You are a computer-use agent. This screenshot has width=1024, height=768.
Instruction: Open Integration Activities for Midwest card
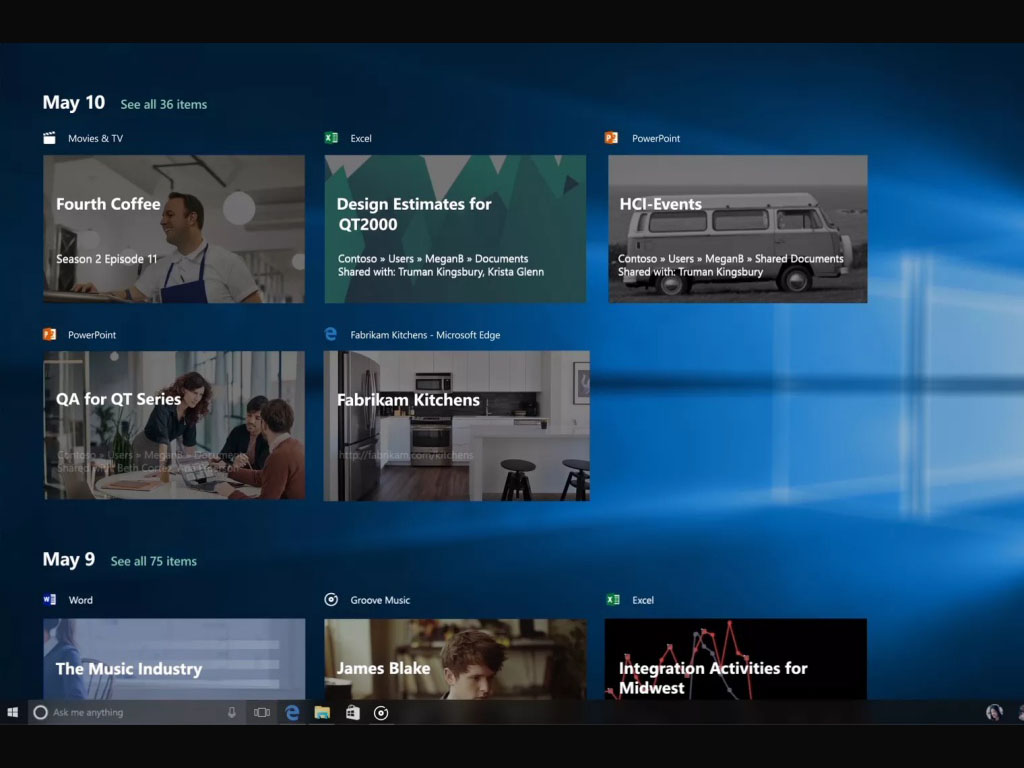tap(736, 659)
